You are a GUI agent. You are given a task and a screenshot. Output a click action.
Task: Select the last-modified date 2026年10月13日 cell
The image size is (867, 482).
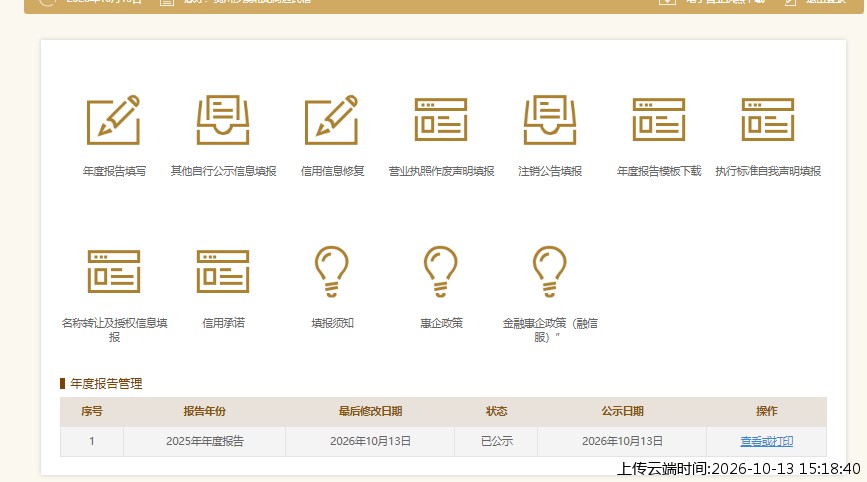pos(370,441)
